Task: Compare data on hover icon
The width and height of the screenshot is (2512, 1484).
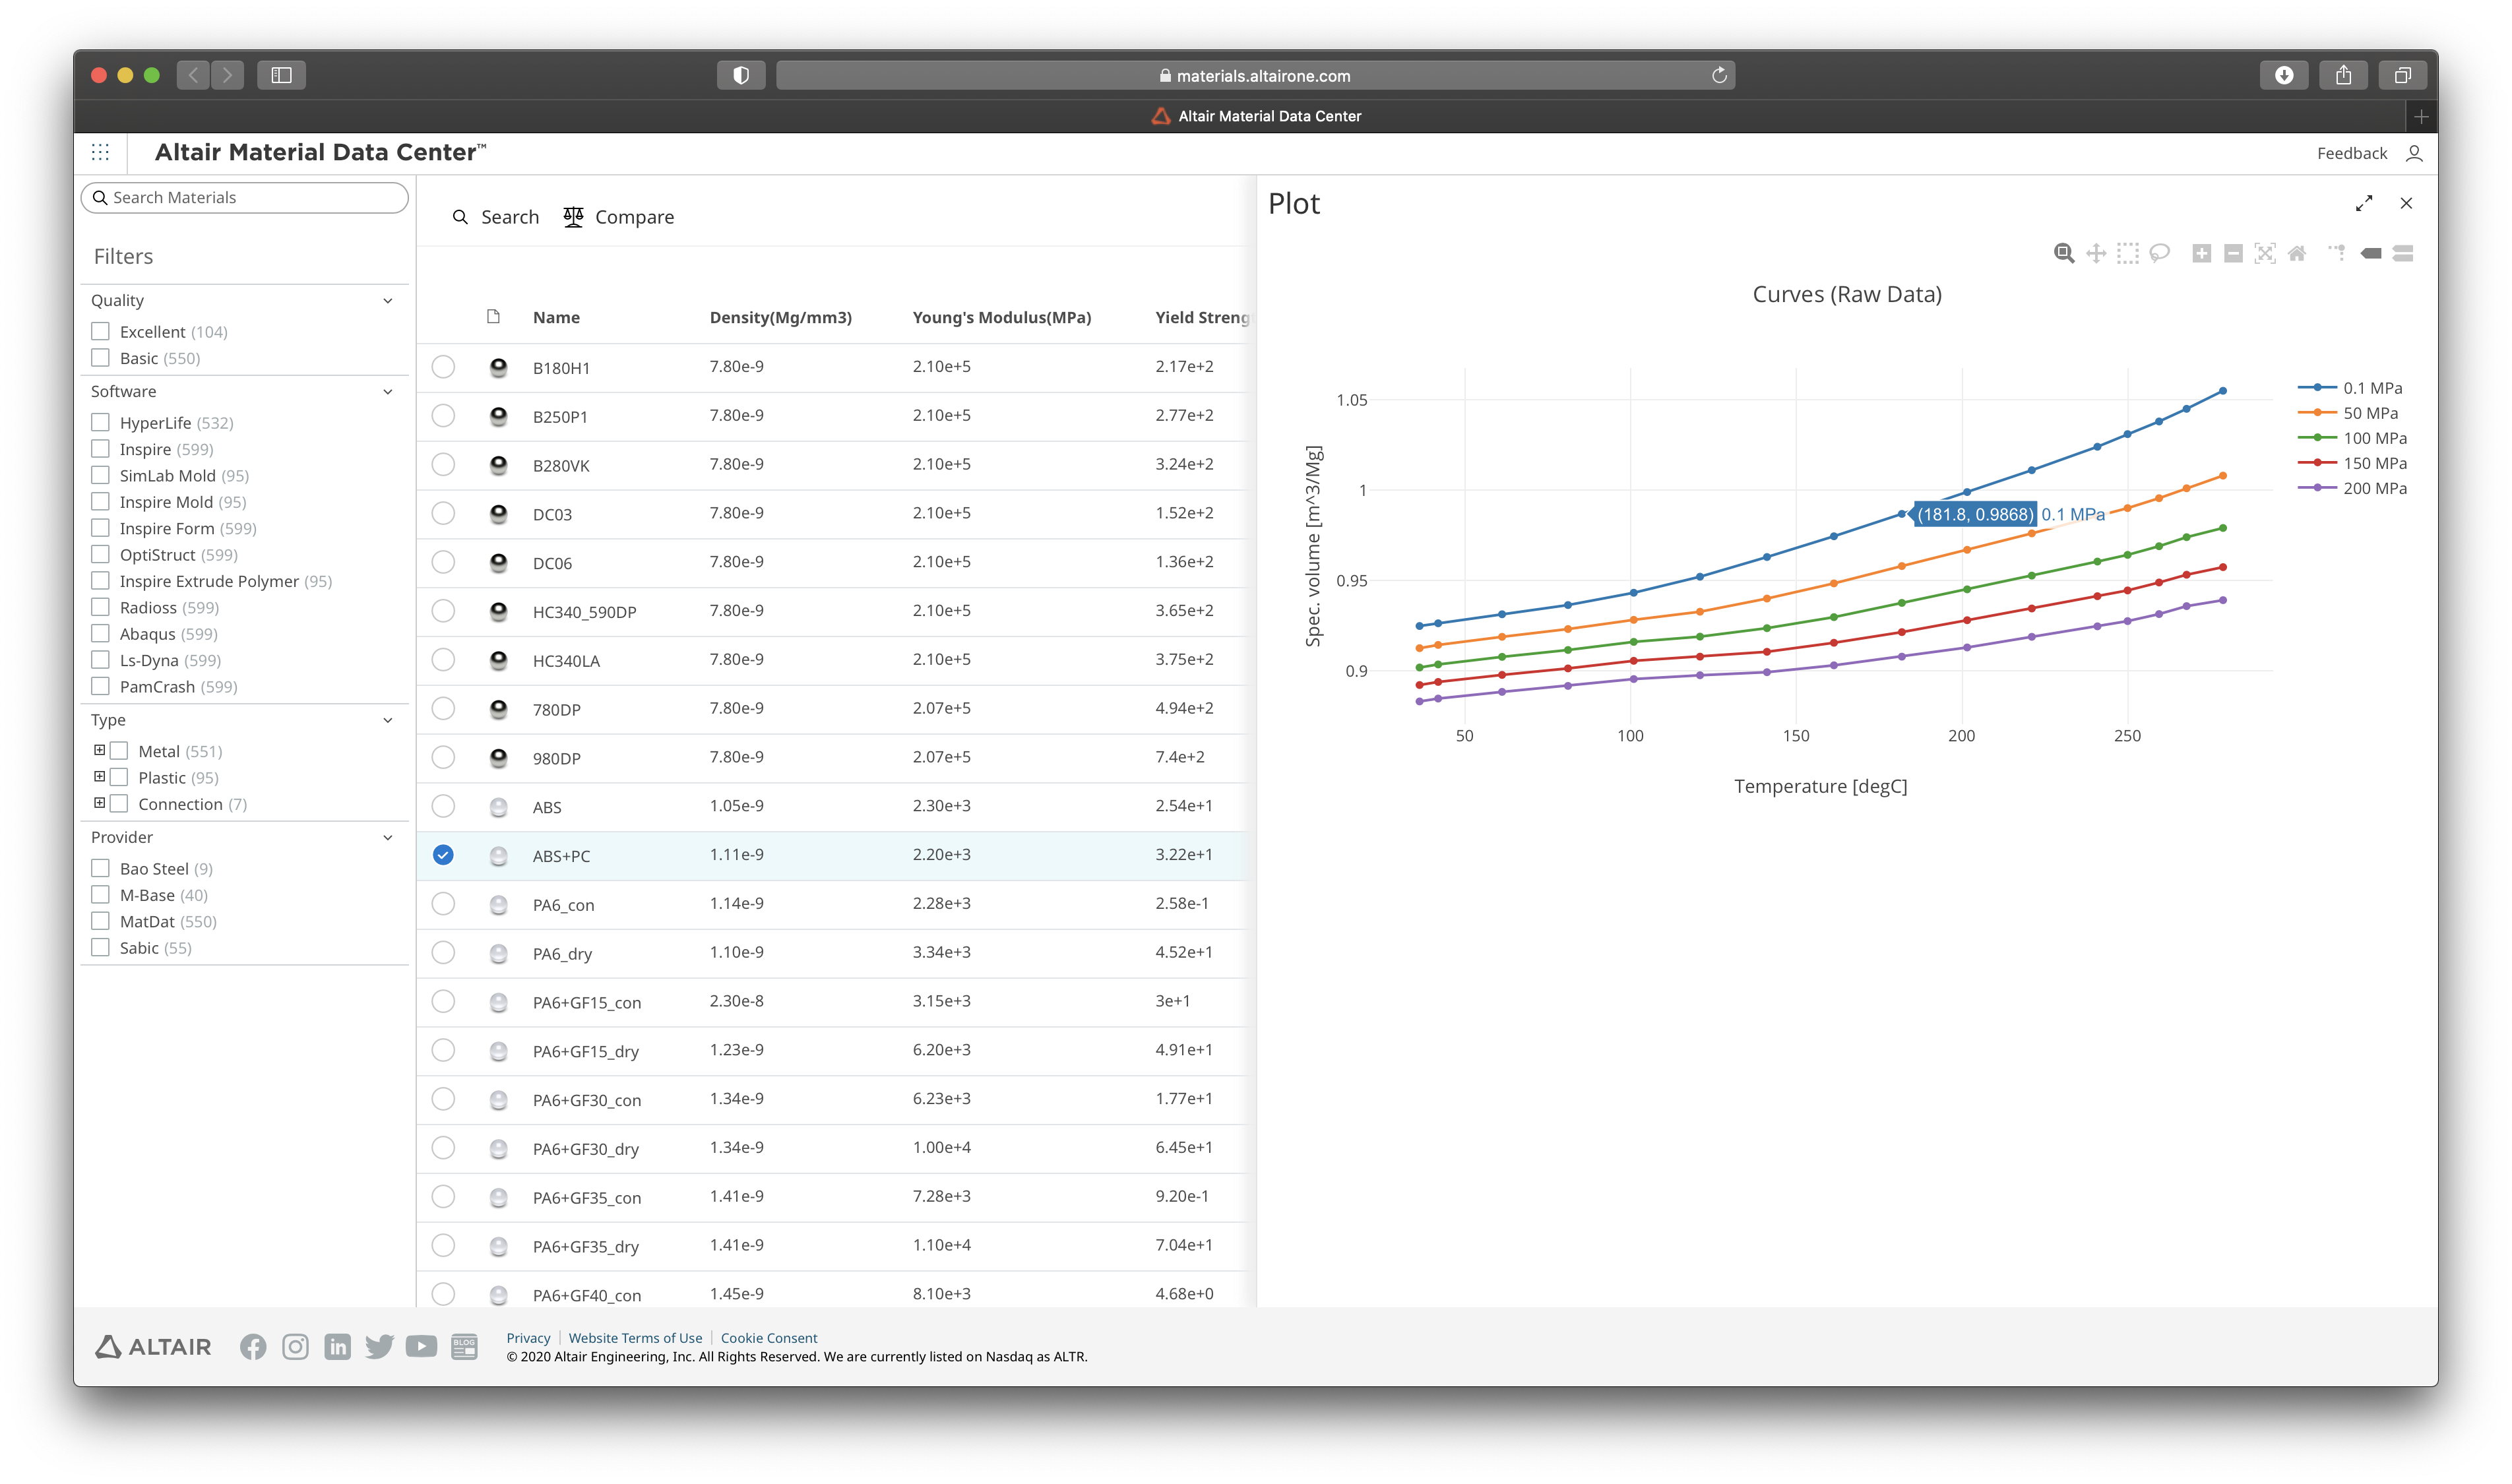Action: pos(2403,253)
